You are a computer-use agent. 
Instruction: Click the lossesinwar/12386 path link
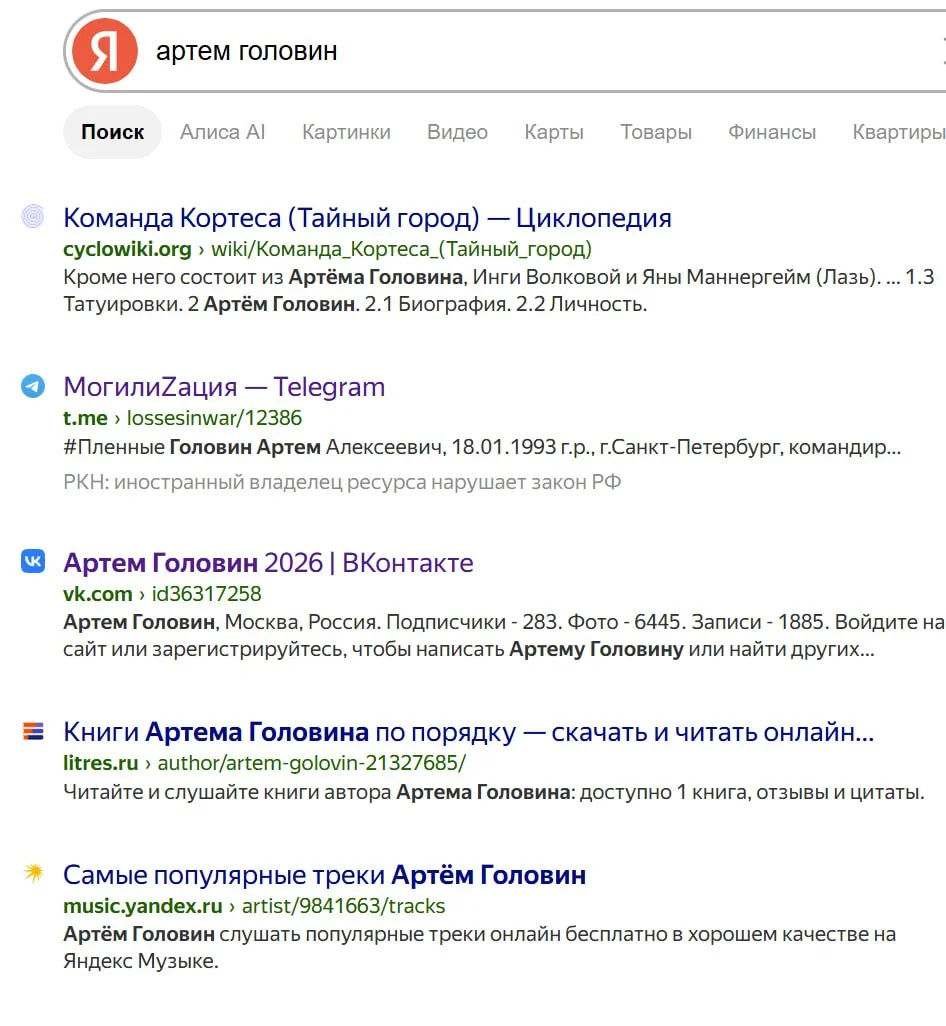pyautogui.click(x=215, y=418)
